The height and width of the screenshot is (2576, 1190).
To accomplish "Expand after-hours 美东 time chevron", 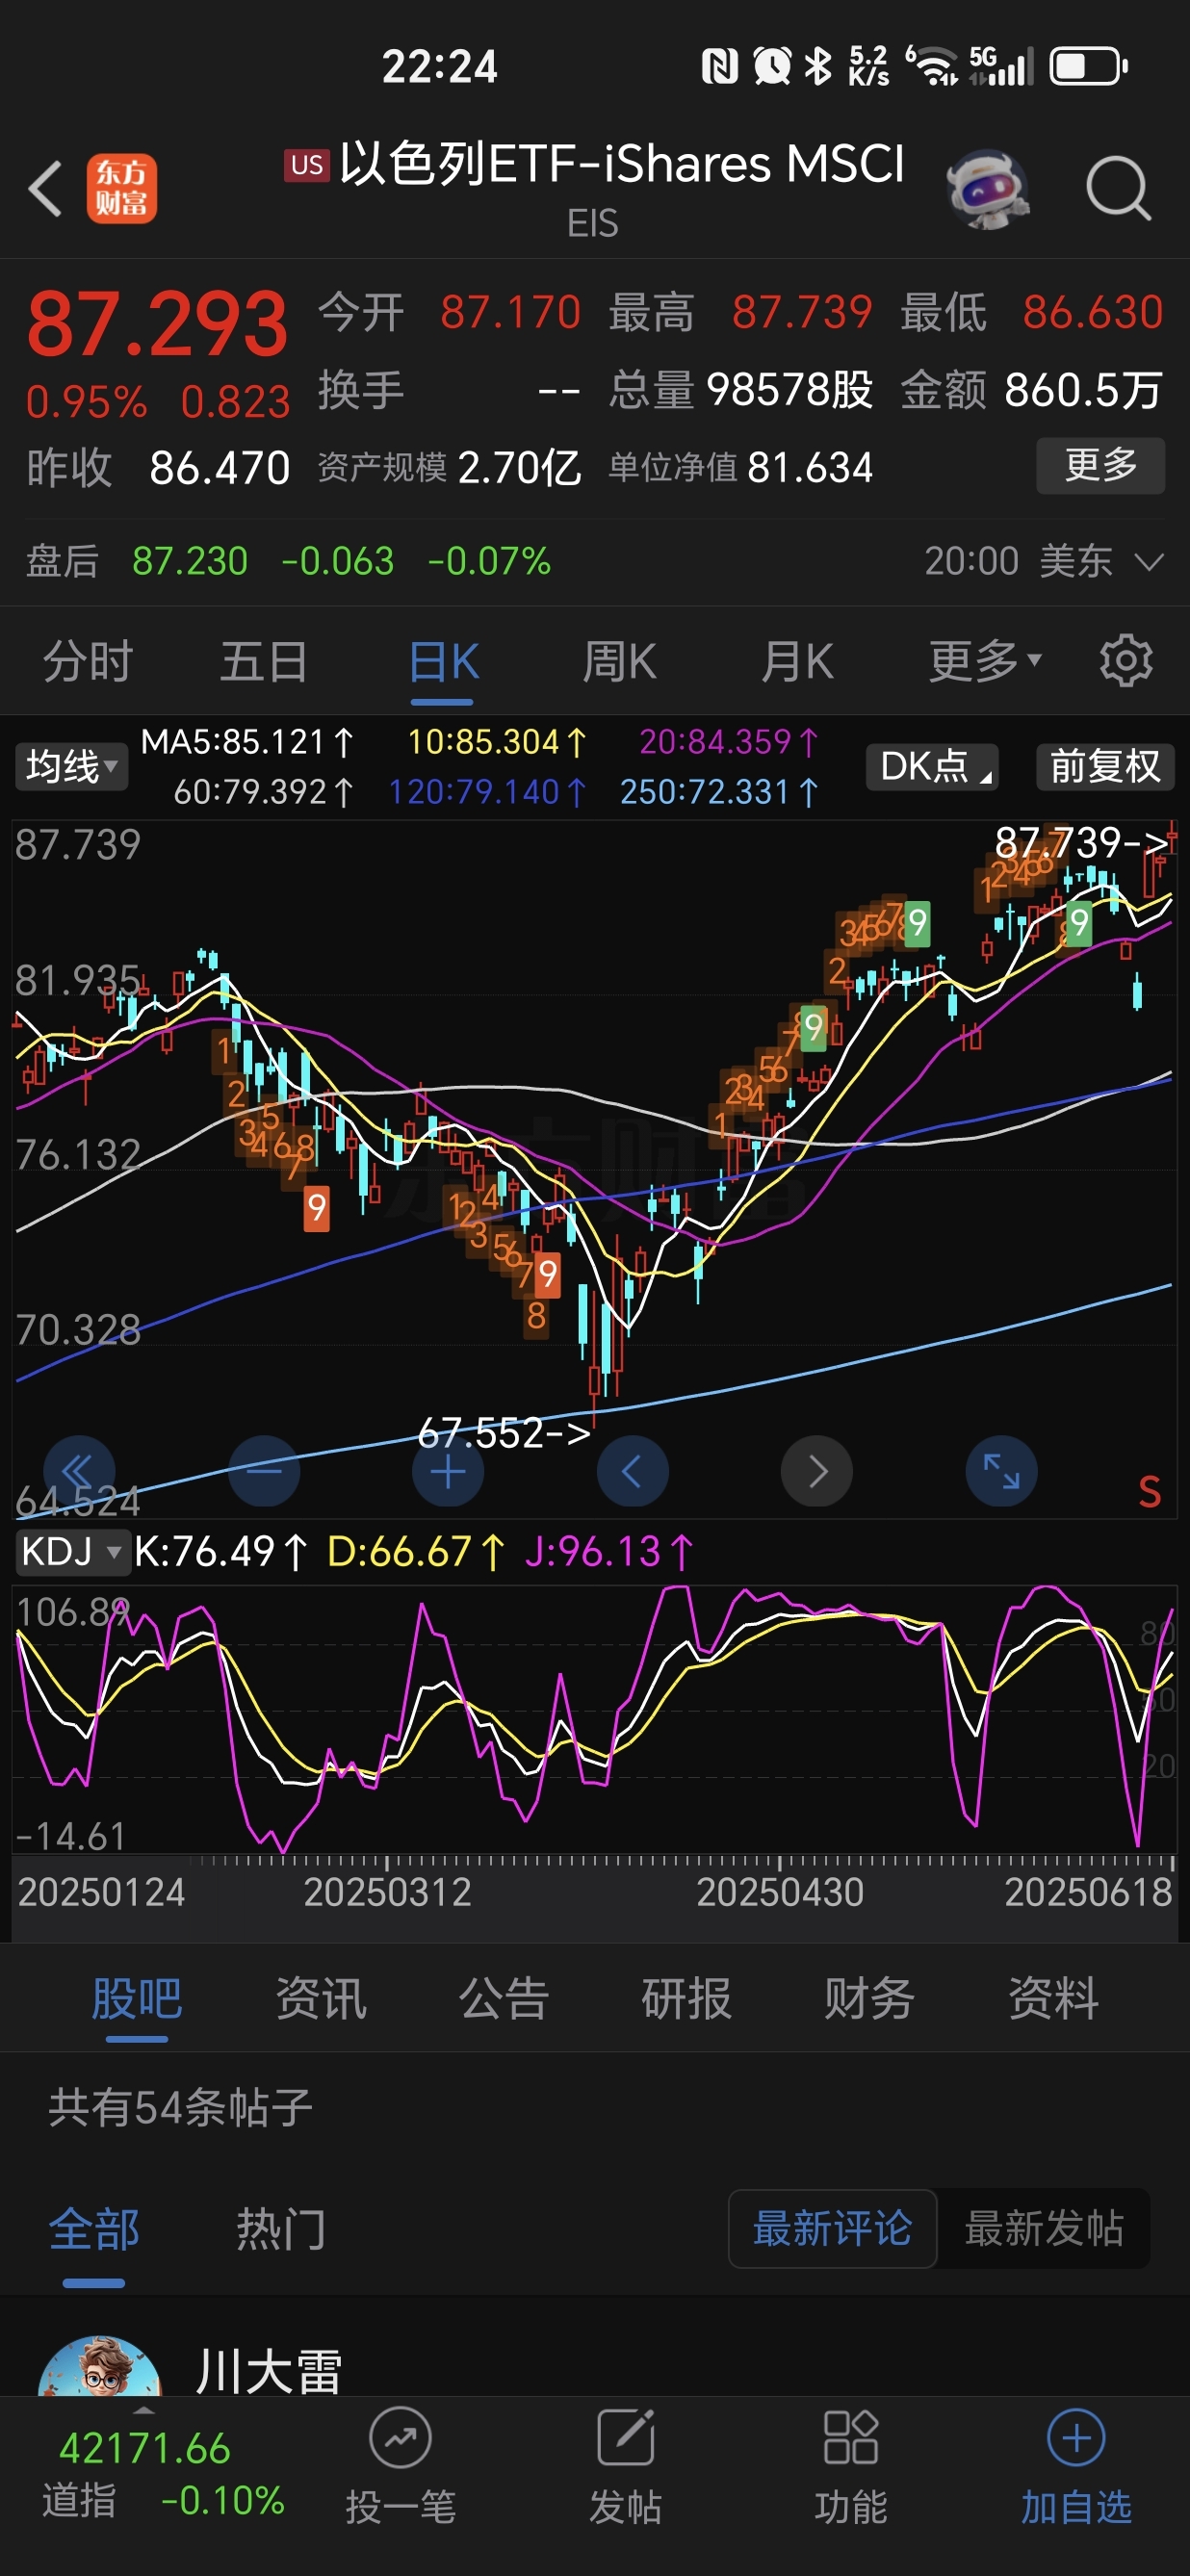I will tap(1150, 562).
